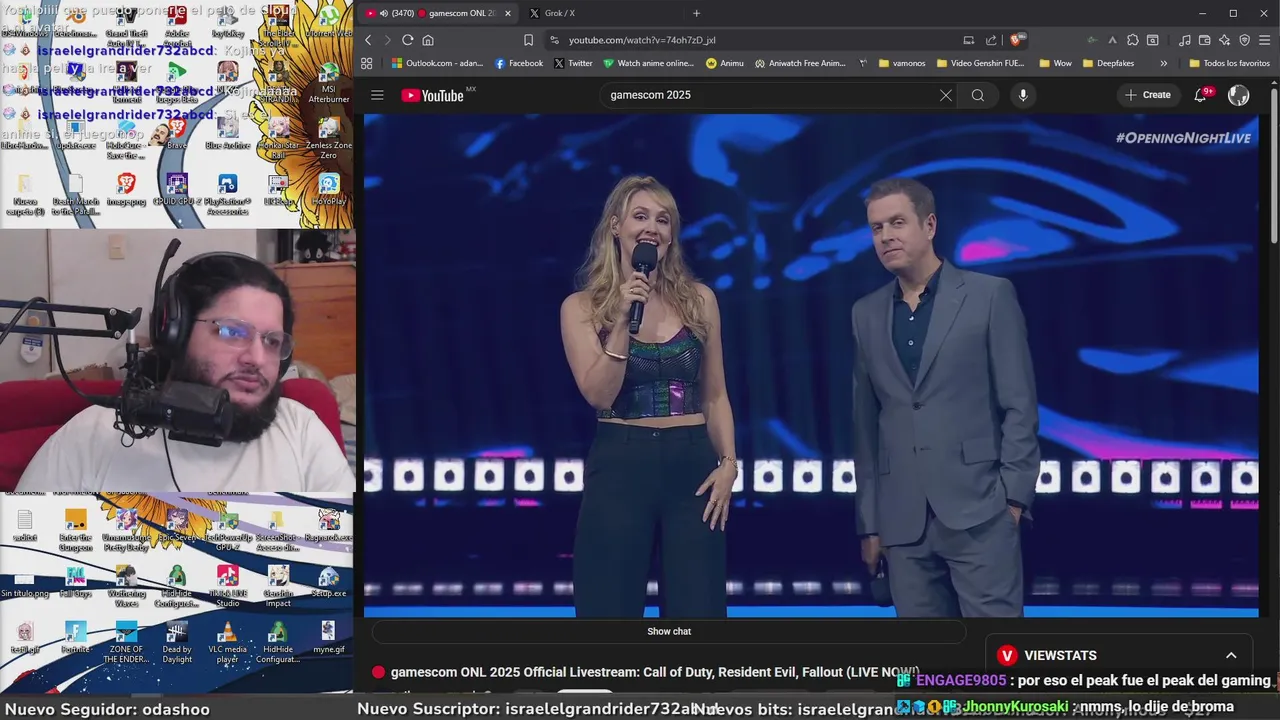Show hidden bookmarks via the double chevron
This screenshot has height=720, width=1280.
click(x=1163, y=63)
